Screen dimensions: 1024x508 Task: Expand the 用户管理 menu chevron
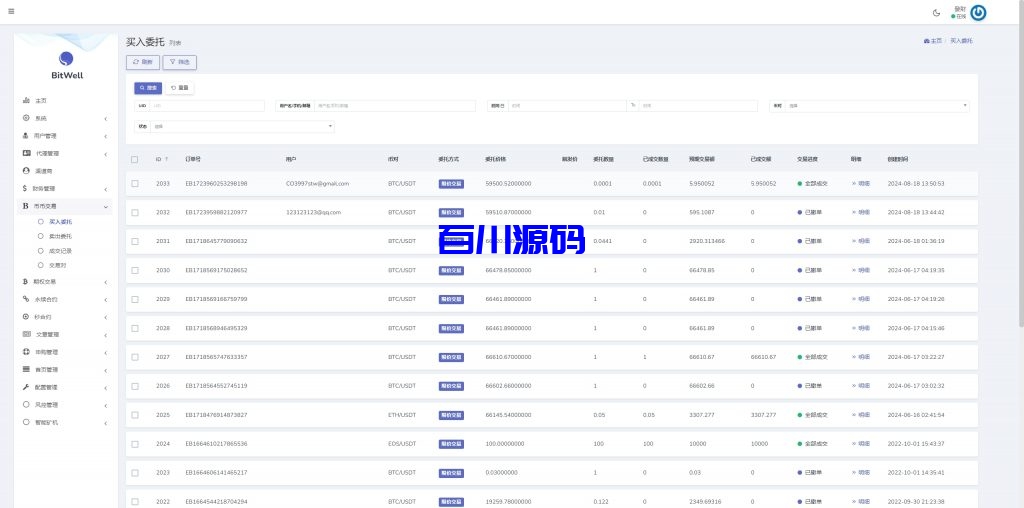[106, 136]
